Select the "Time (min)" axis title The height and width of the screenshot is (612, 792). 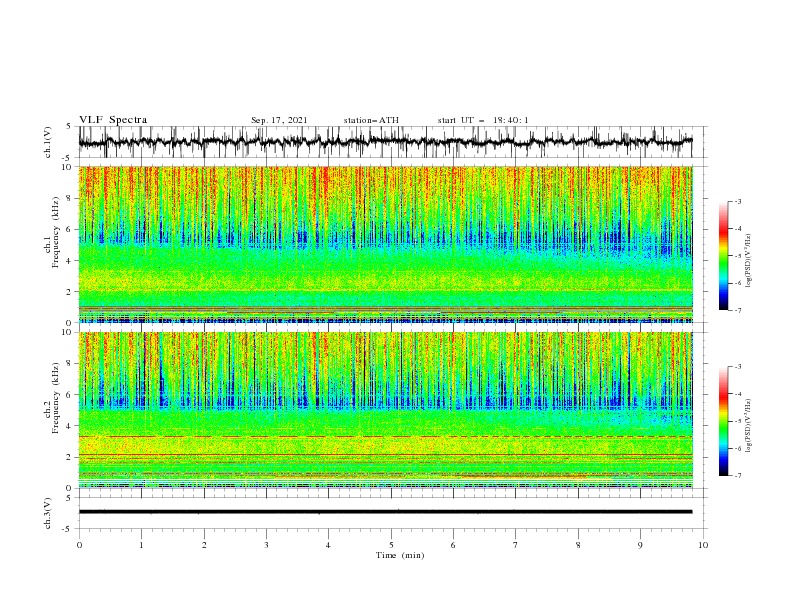[x=400, y=555]
